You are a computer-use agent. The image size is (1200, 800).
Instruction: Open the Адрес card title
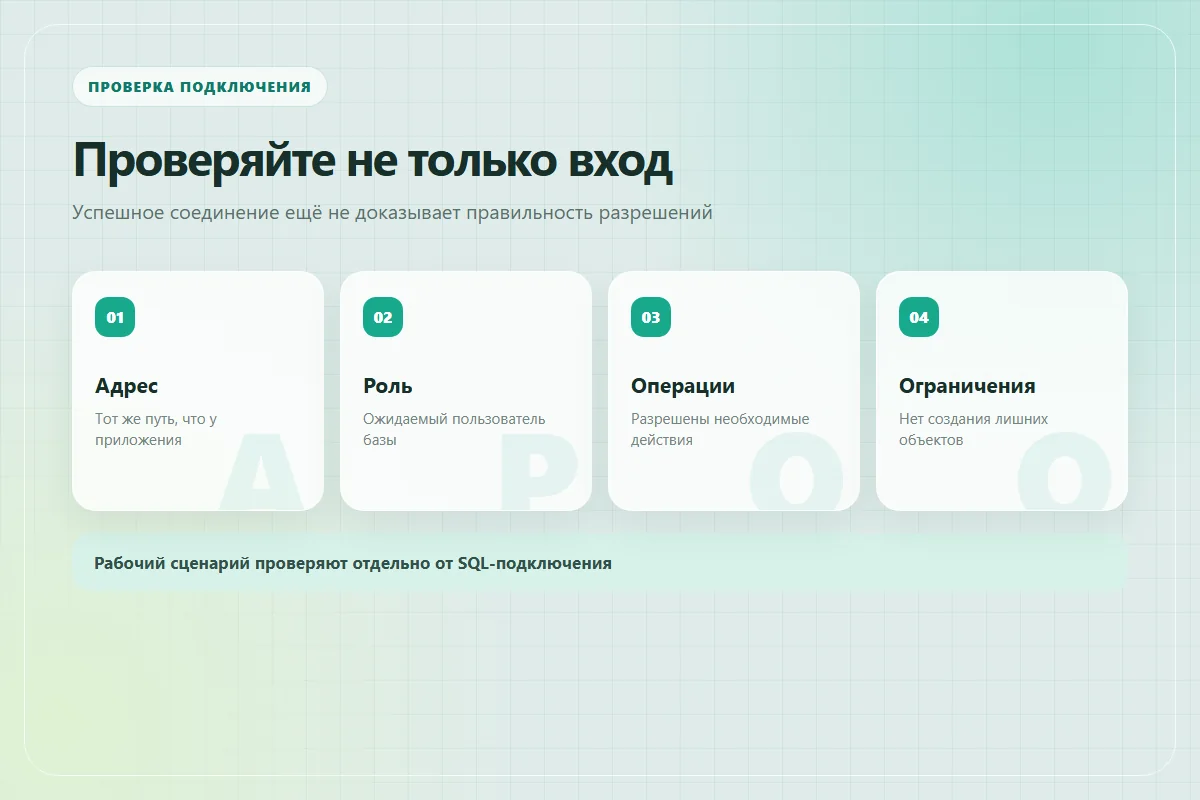pos(127,386)
